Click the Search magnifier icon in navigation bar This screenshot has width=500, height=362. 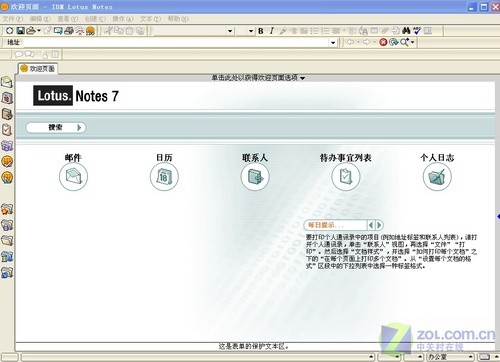pyautogui.click(x=404, y=42)
